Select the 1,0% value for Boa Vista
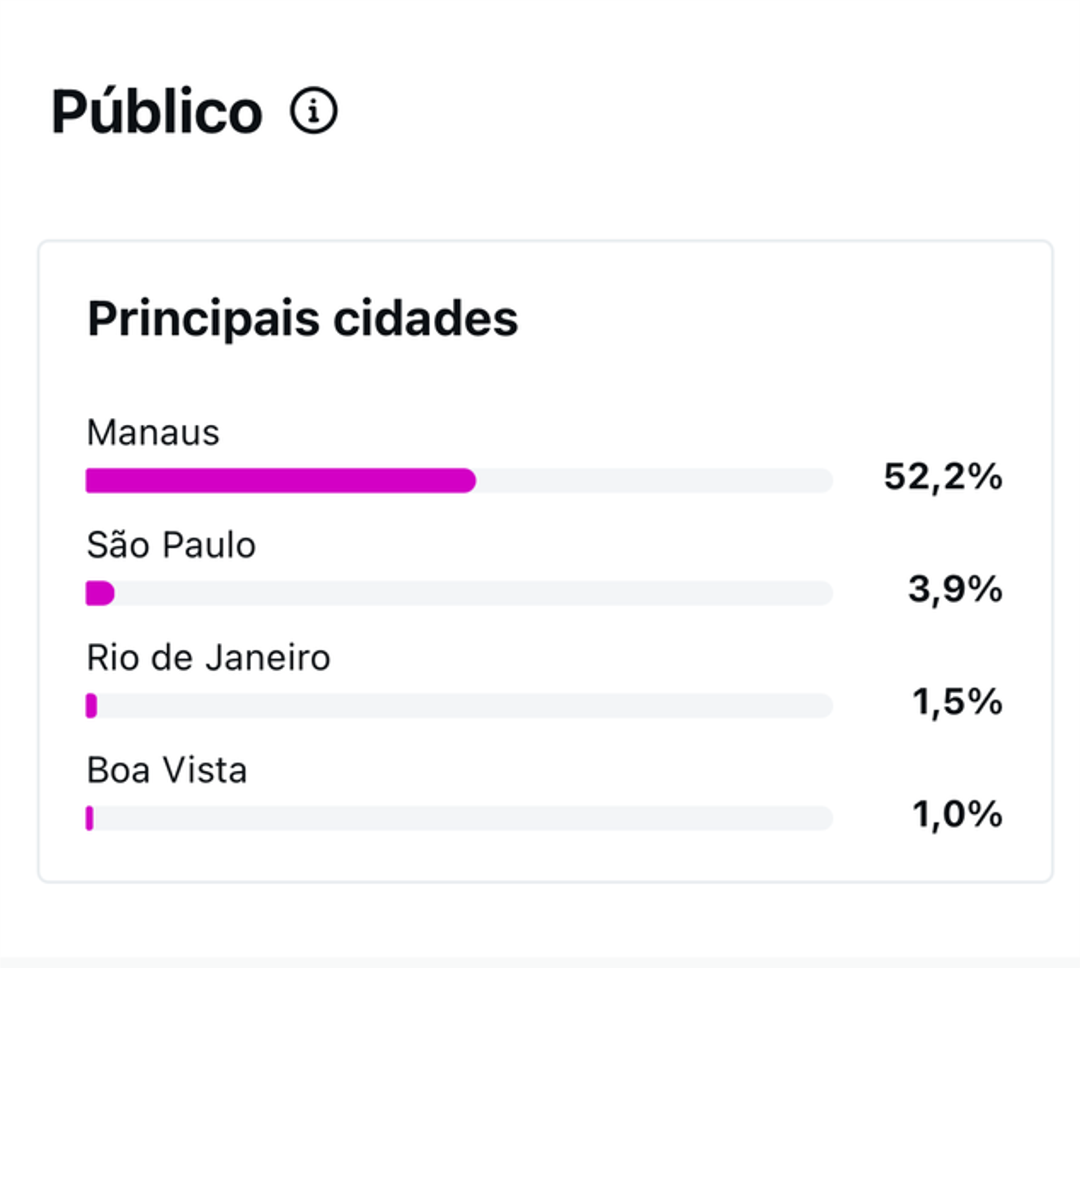Viewport: 1080px width, 1200px height. tap(956, 816)
